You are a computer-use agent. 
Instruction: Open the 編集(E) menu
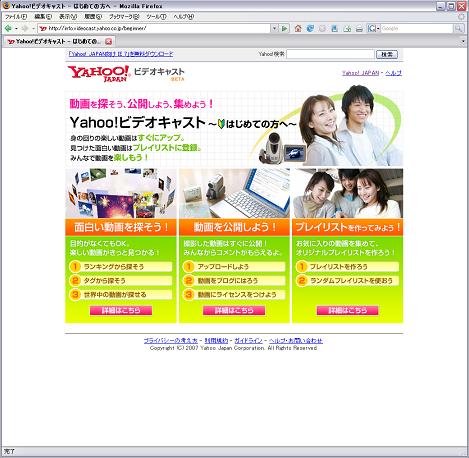tap(43, 17)
